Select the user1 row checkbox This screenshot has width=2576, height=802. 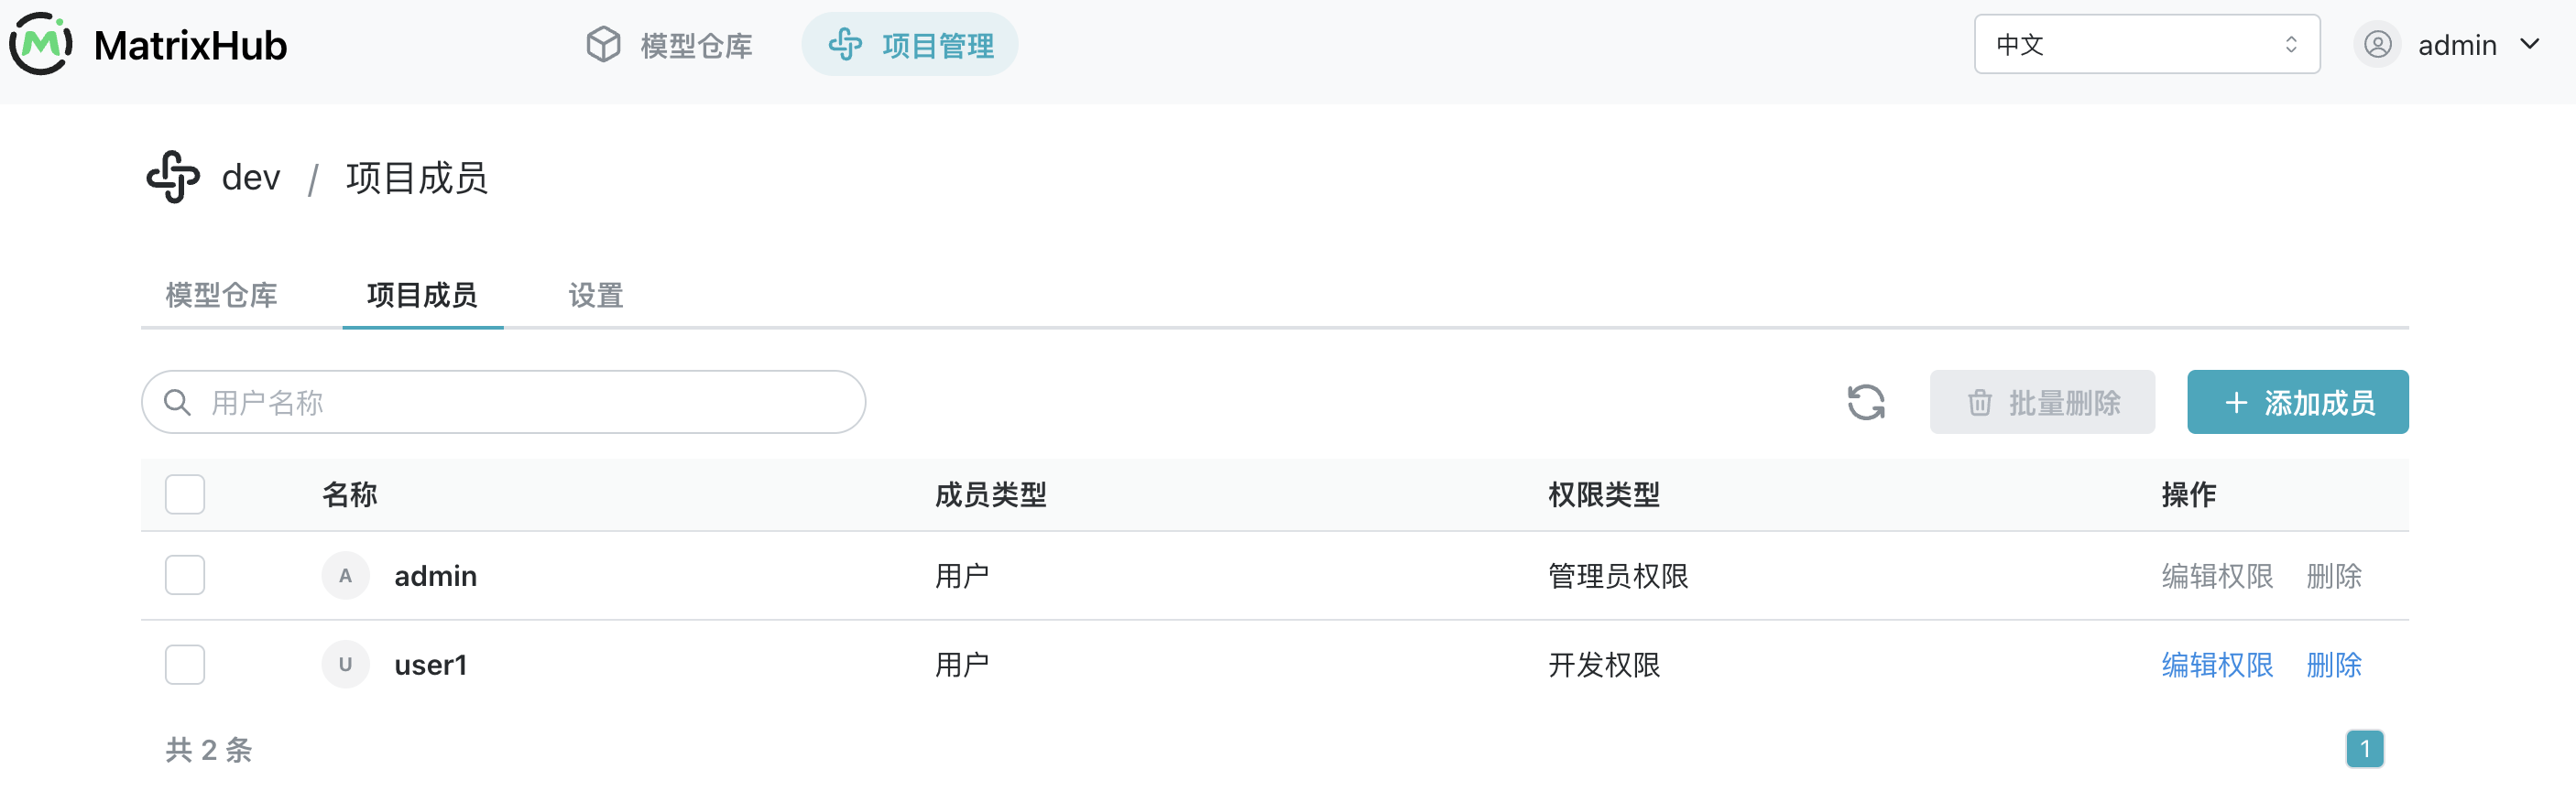tap(185, 664)
